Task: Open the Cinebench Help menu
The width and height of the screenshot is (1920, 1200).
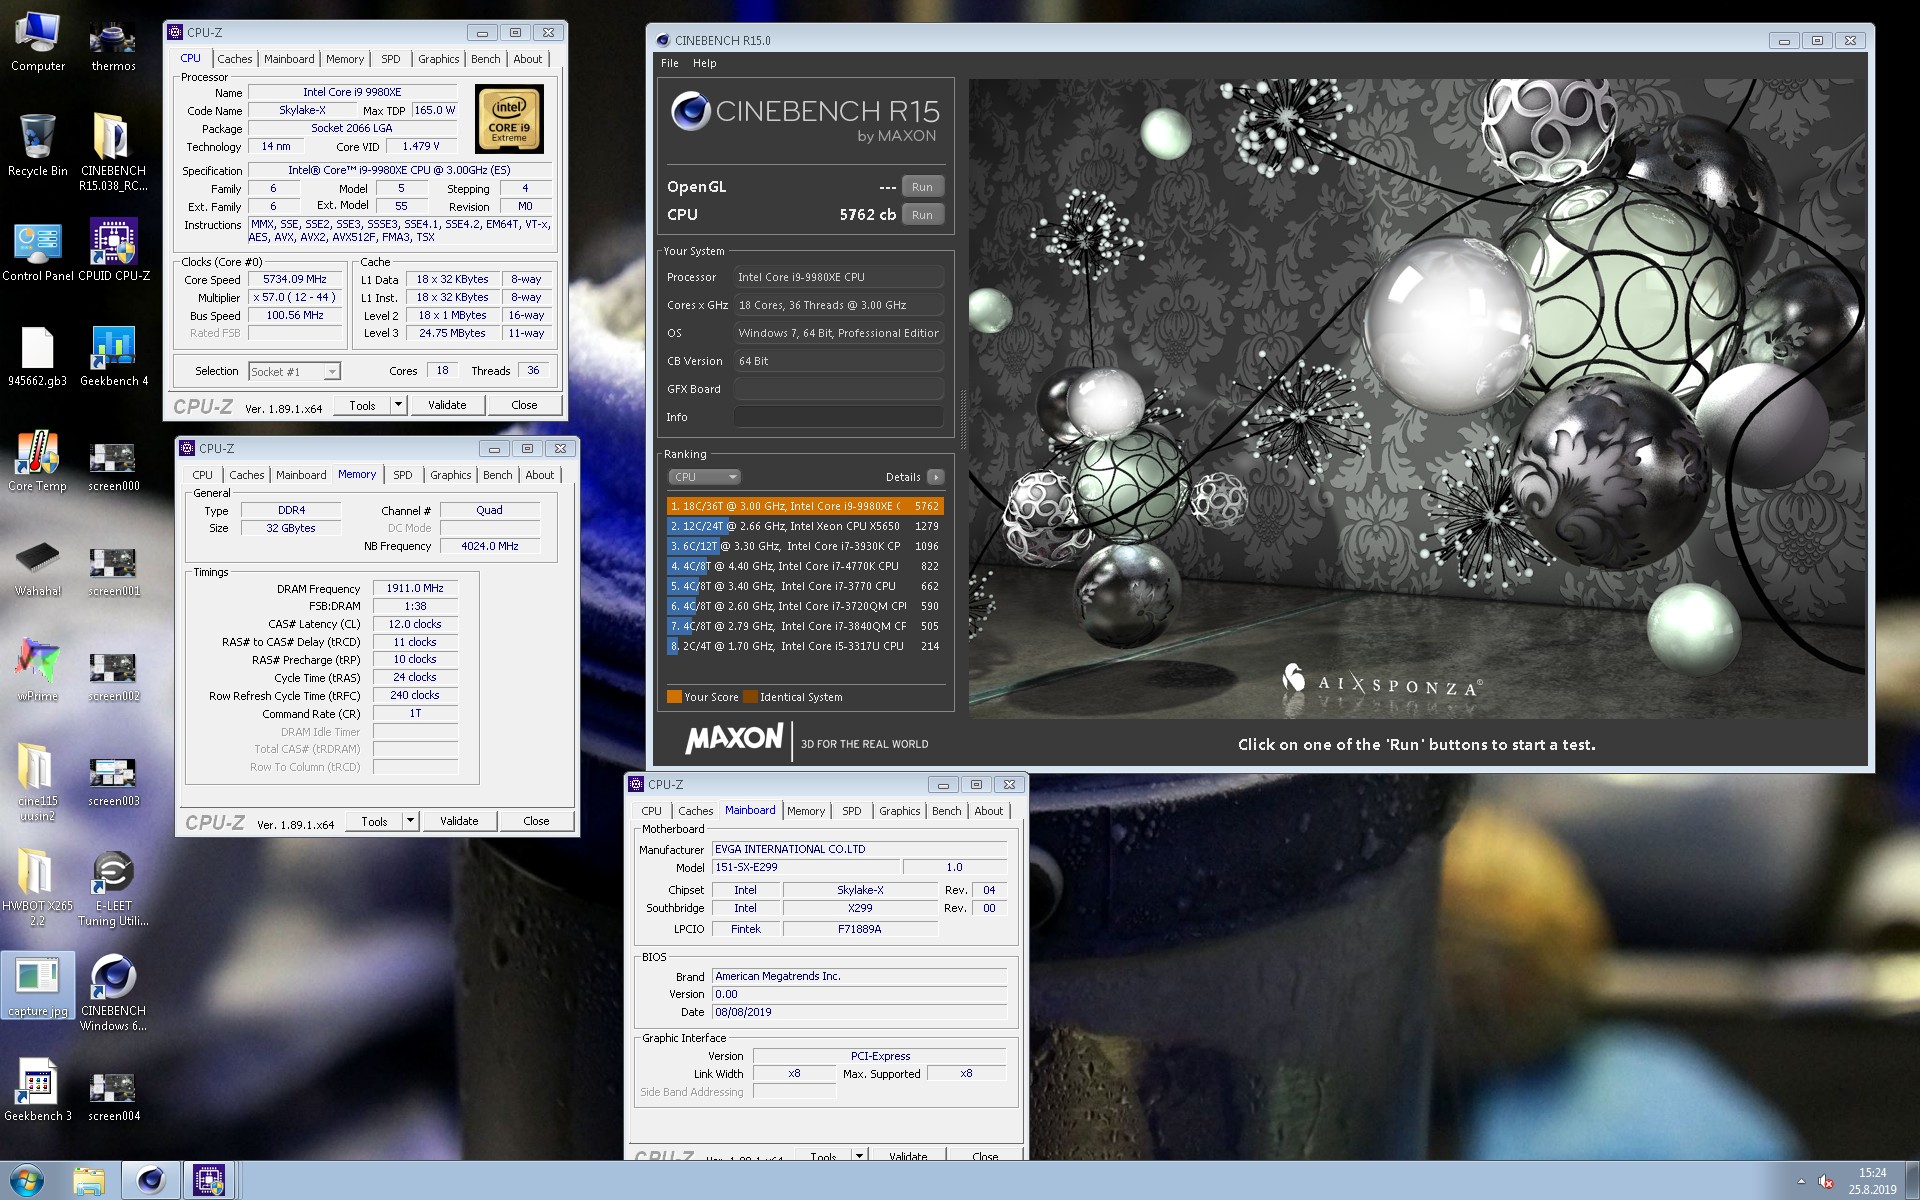Action: 704,63
